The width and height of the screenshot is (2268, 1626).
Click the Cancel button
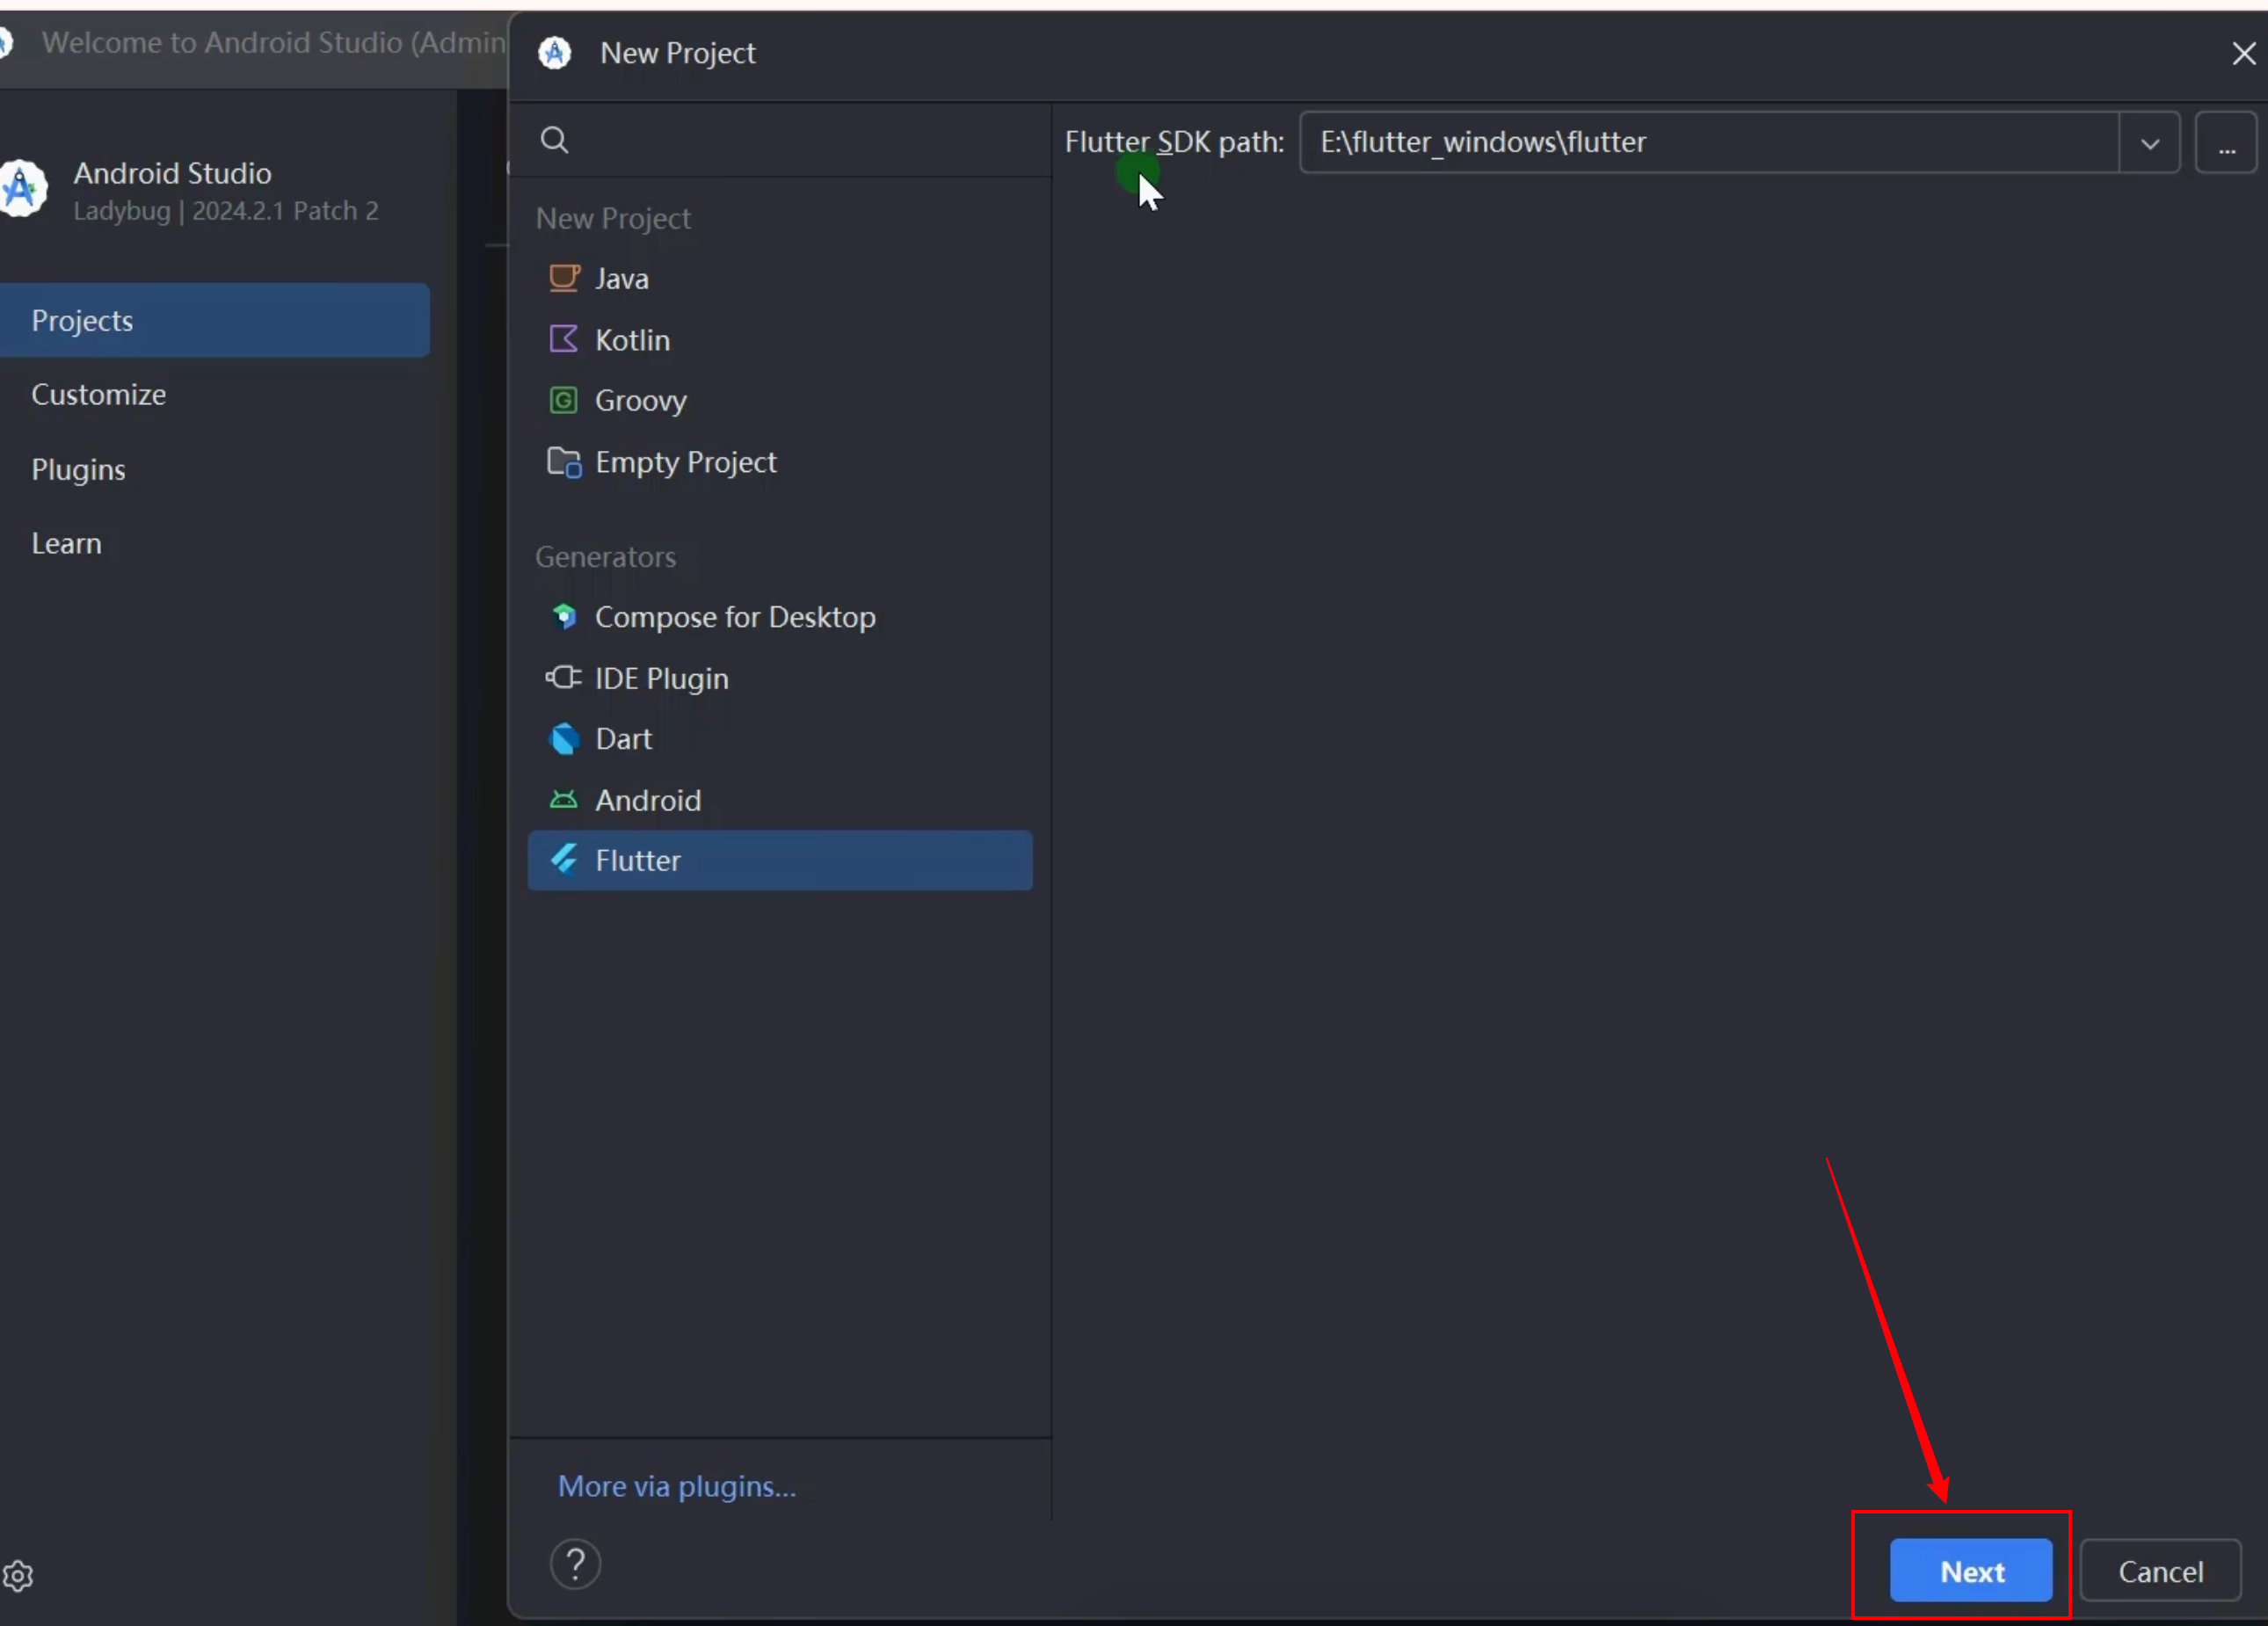2161,1571
